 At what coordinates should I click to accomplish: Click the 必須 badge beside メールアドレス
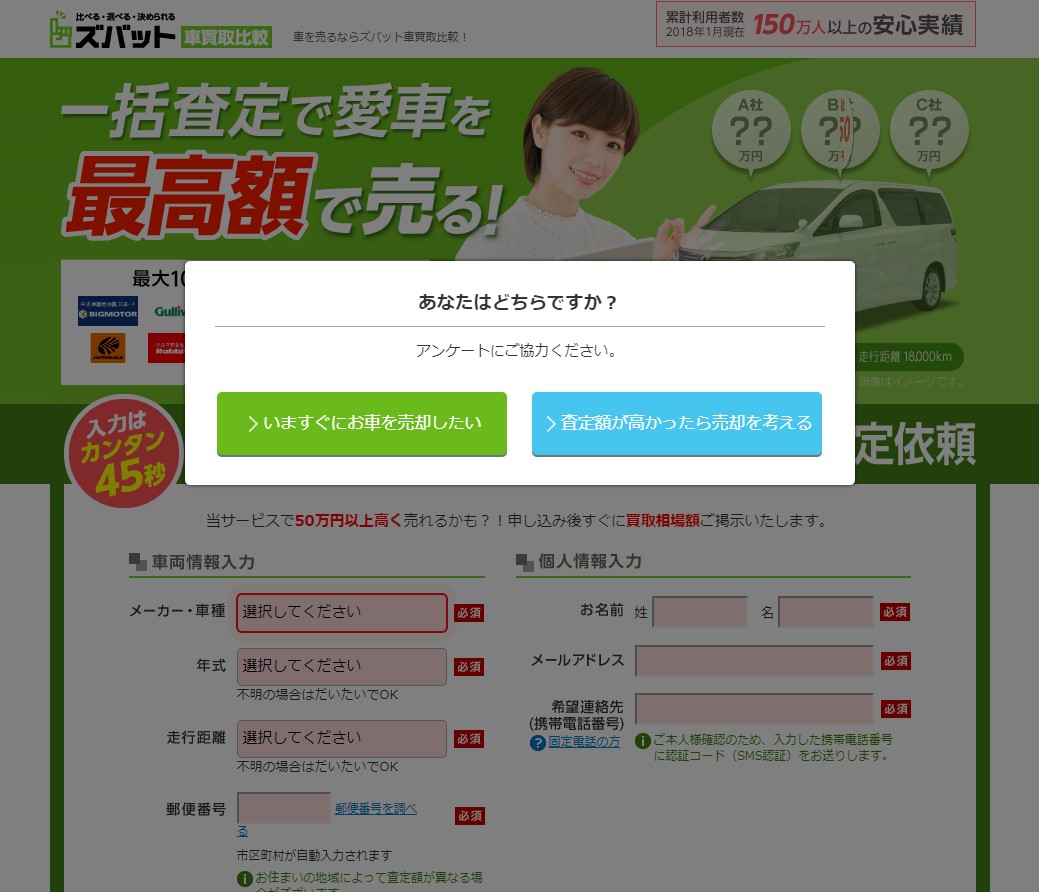click(x=896, y=661)
